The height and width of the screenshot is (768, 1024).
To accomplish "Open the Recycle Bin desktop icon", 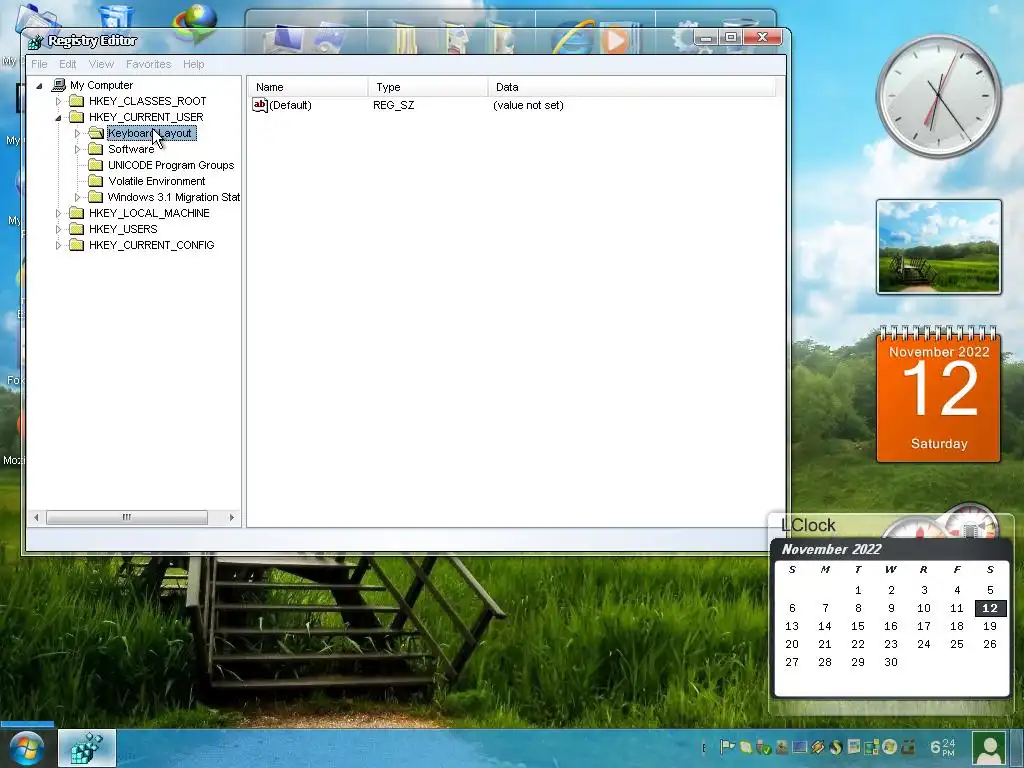I will (x=116, y=18).
